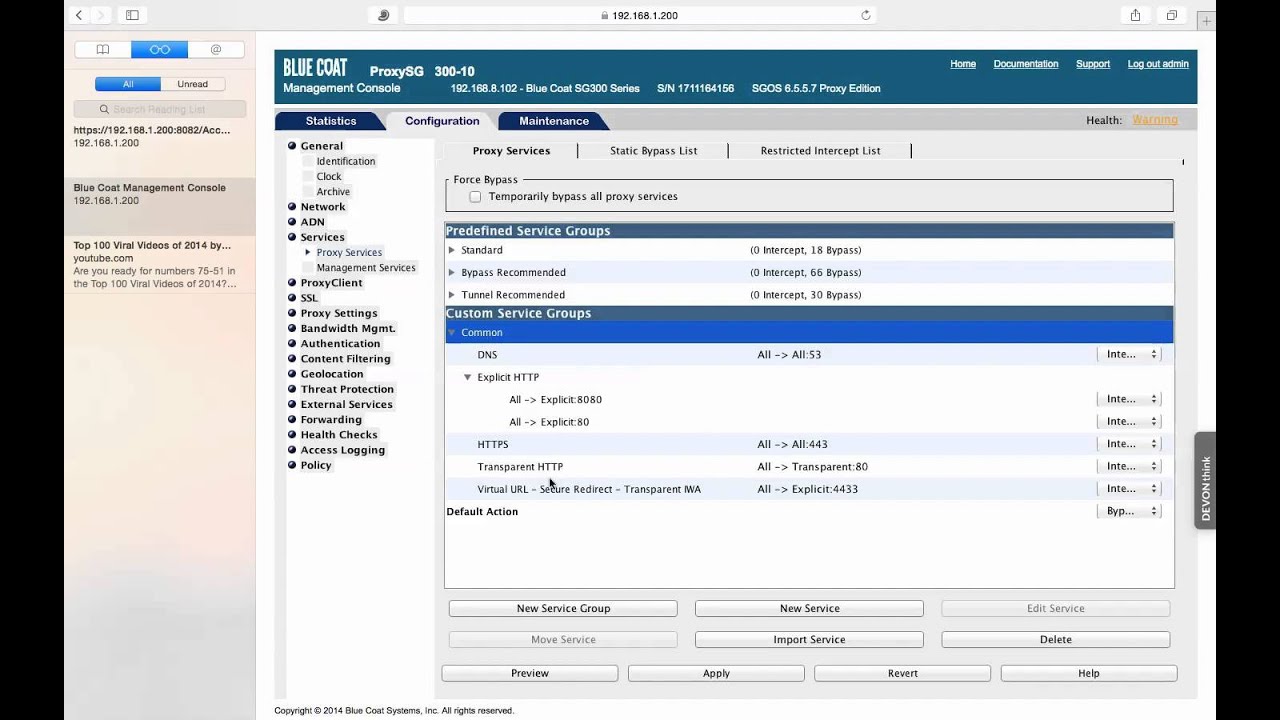Select the Proxy Services subtab
Screen dimensions: 1280x720
[x=511, y=151]
